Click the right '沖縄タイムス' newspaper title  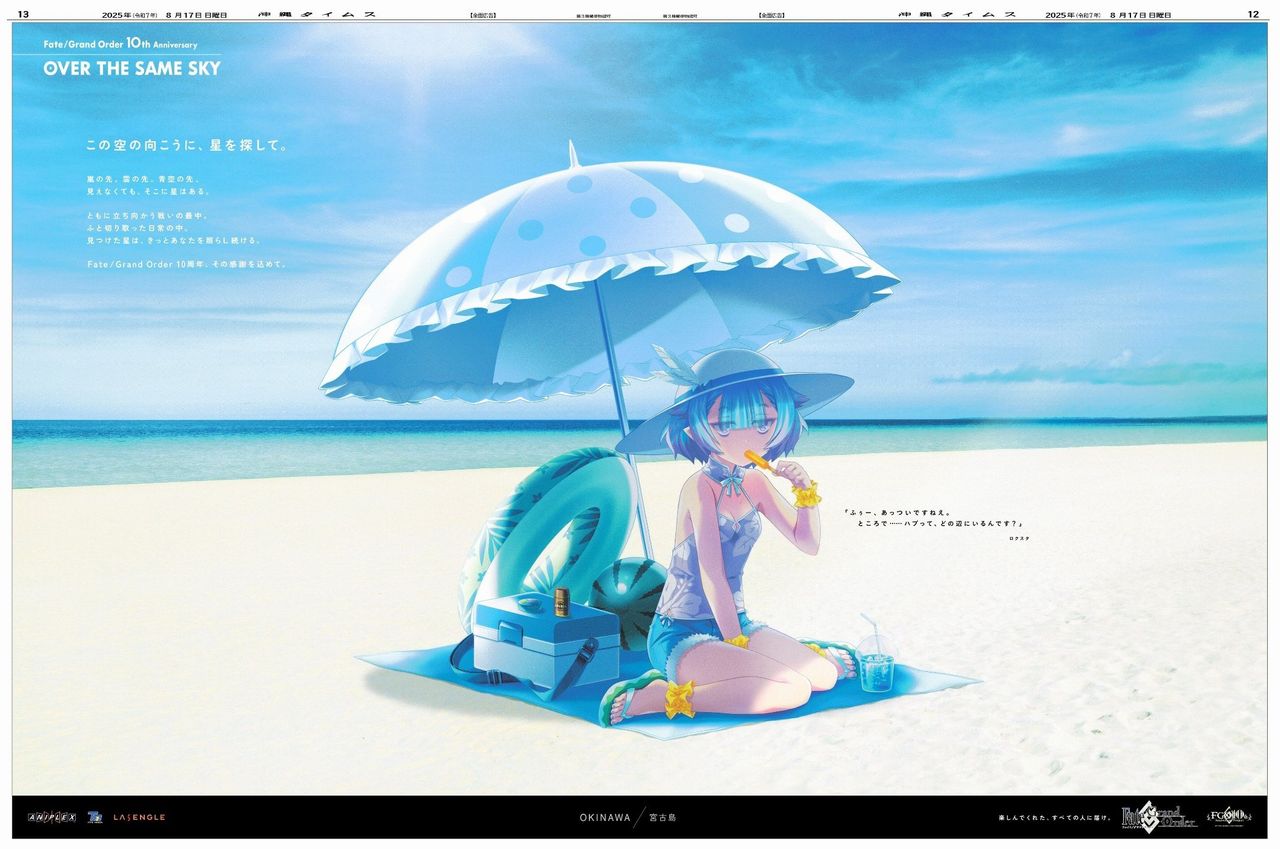[957, 15]
